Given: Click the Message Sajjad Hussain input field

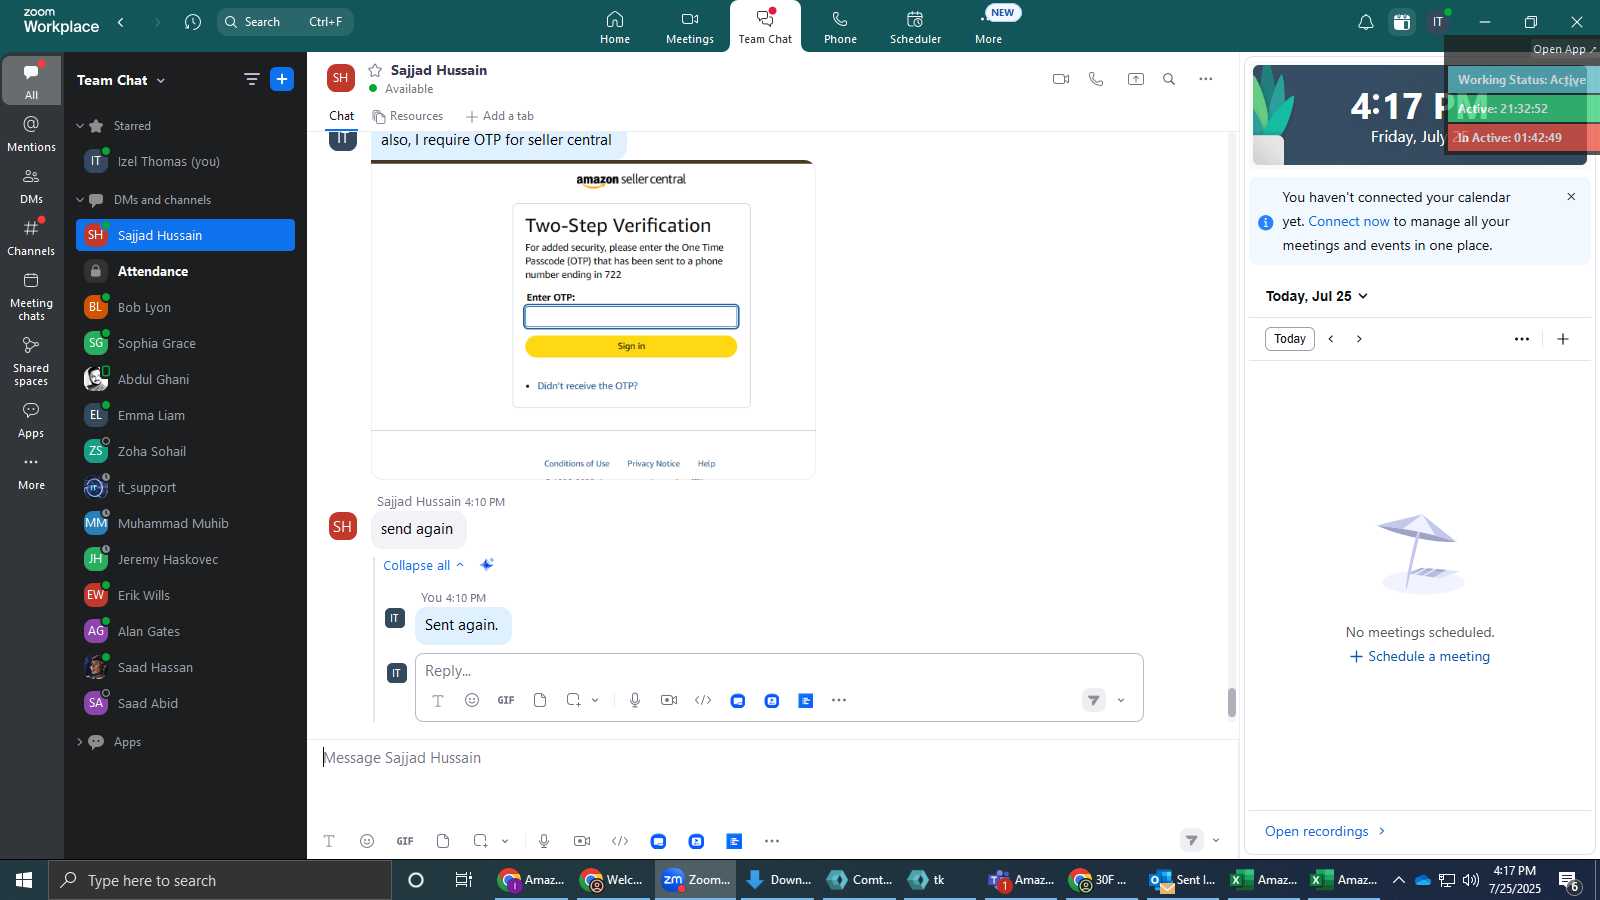Looking at the screenshot, I should 770,758.
